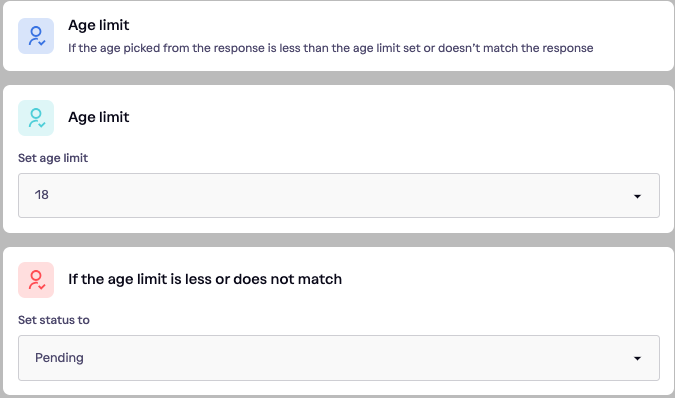Click blank space right of the red-icon heading

pyautogui.click(x=495, y=279)
